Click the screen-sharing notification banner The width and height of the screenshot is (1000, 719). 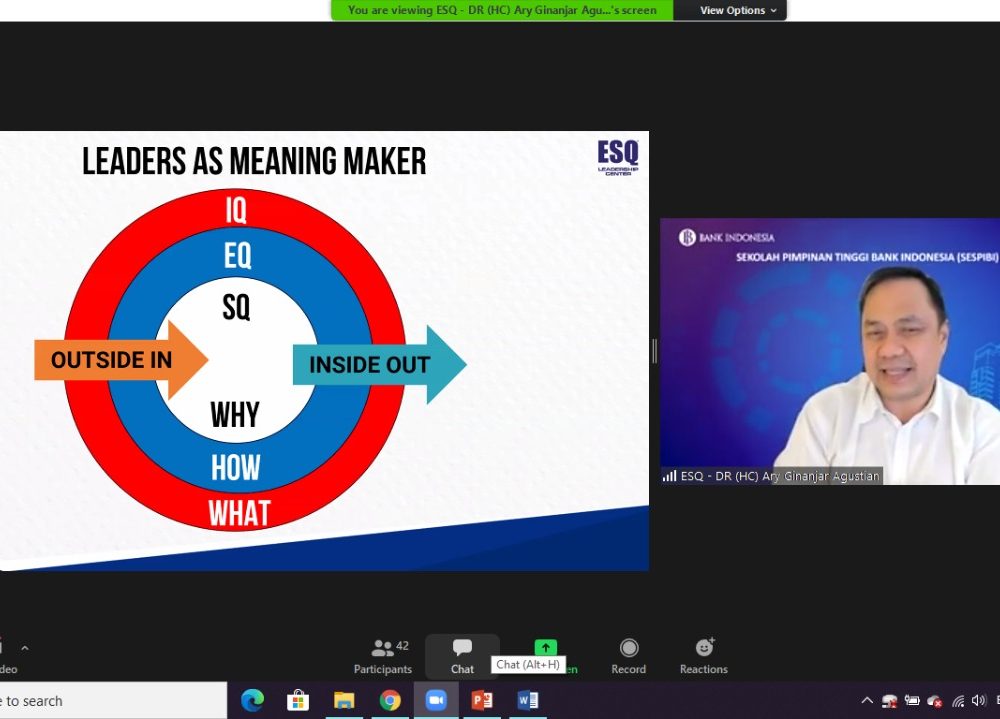(502, 10)
